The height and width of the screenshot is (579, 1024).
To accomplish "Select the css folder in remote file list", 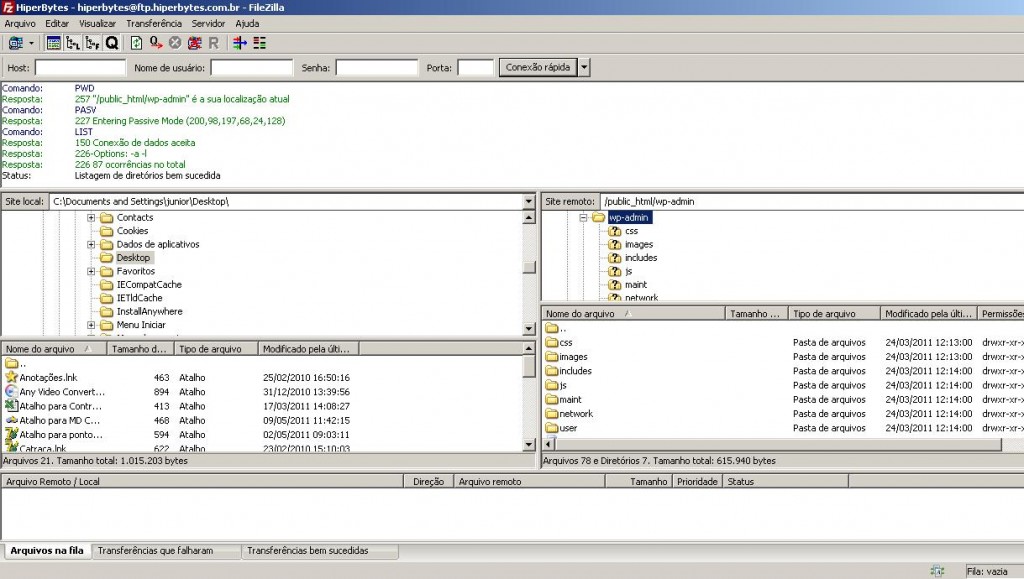I will point(566,343).
